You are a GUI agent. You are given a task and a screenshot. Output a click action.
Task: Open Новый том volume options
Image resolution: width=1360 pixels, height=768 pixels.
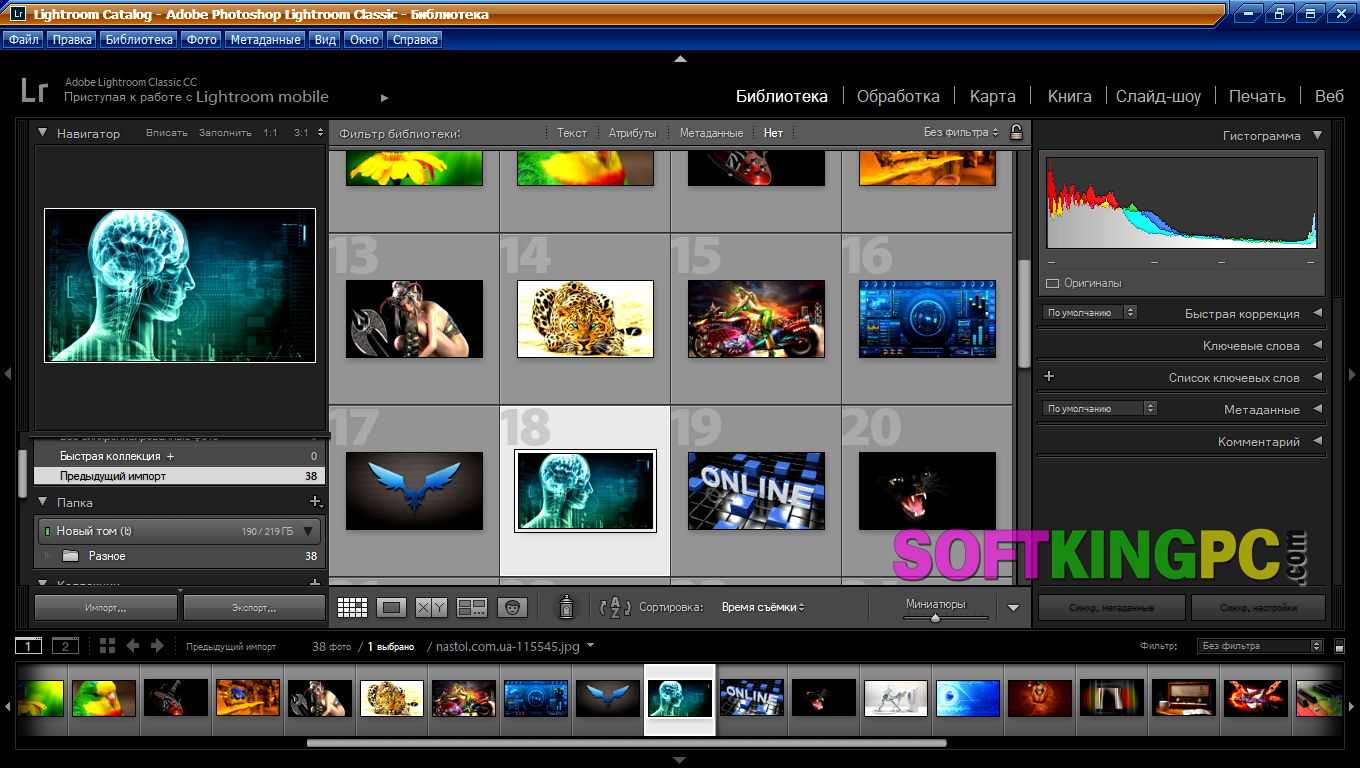[309, 531]
